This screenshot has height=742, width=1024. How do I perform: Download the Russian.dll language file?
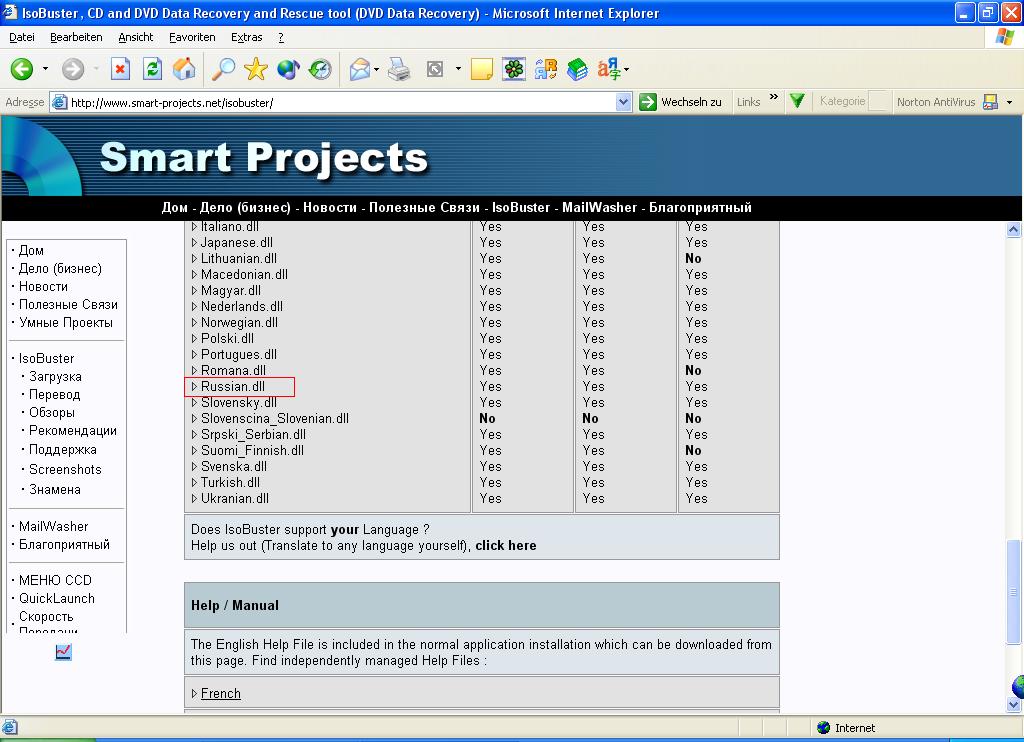[232, 387]
